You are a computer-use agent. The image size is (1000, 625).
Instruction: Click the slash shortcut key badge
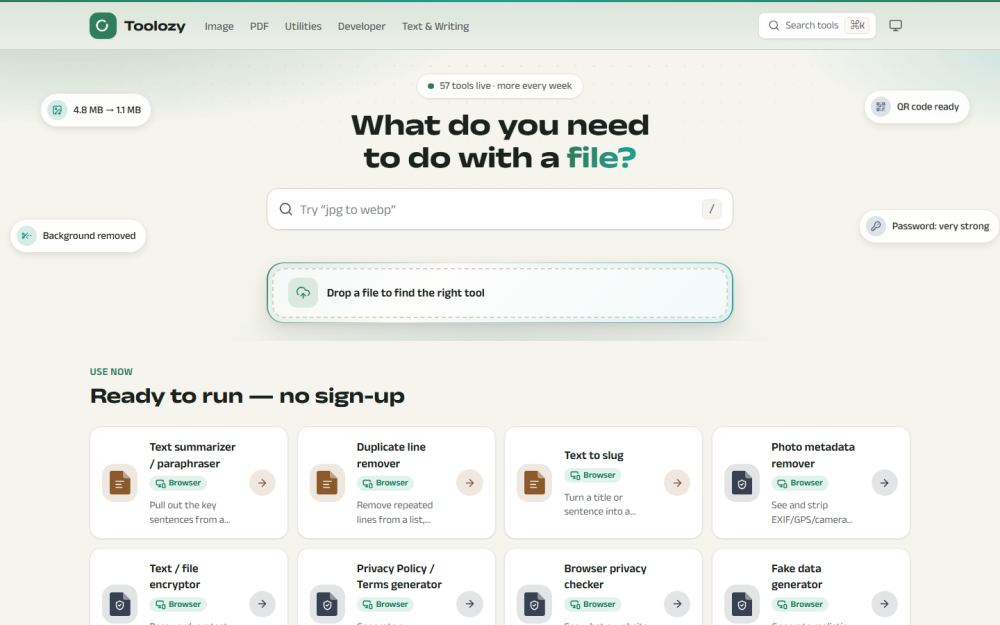(712, 209)
